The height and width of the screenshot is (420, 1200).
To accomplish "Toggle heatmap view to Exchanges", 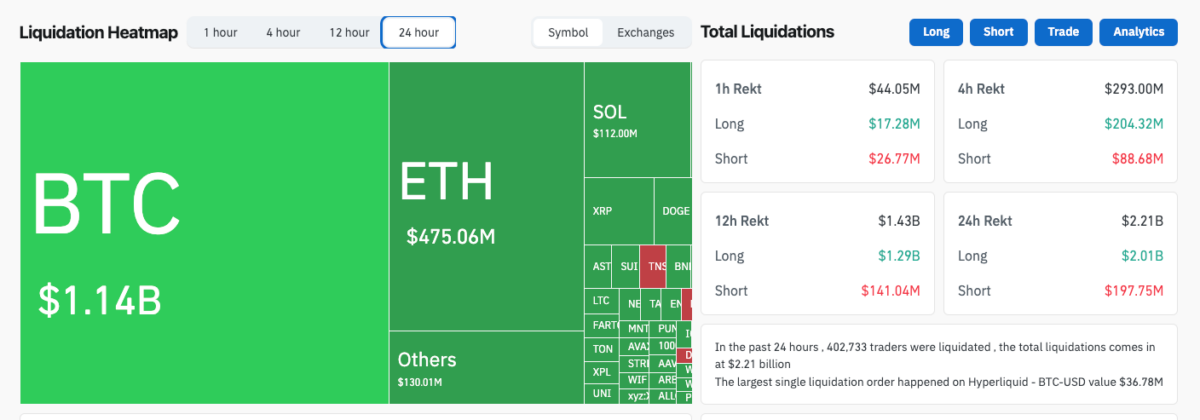I will [645, 33].
